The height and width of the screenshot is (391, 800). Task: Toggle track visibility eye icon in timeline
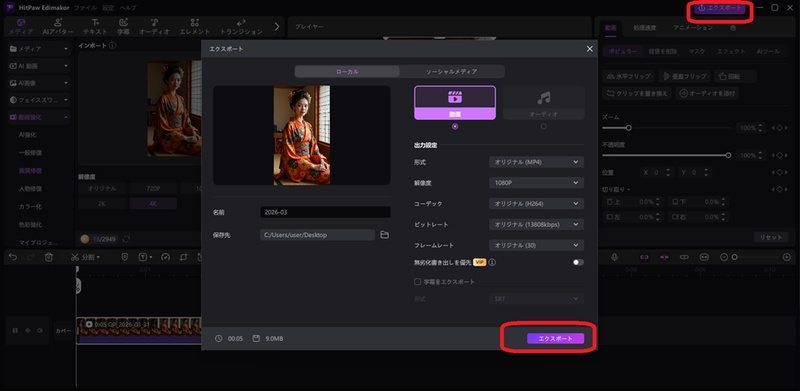click(27, 330)
